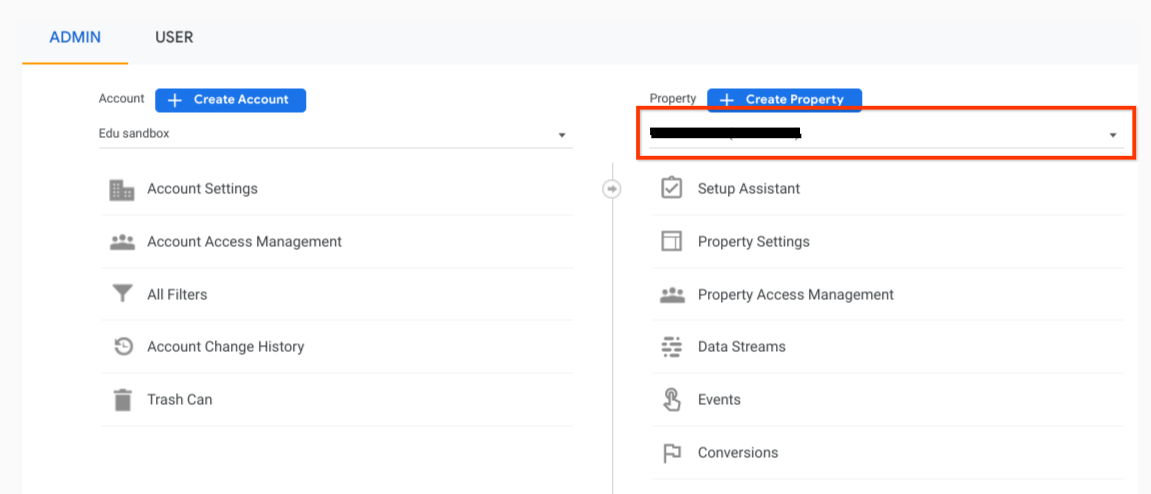Screen dimensions: 1151x494
Task: Click the Trash Can bin icon
Action: (122, 400)
